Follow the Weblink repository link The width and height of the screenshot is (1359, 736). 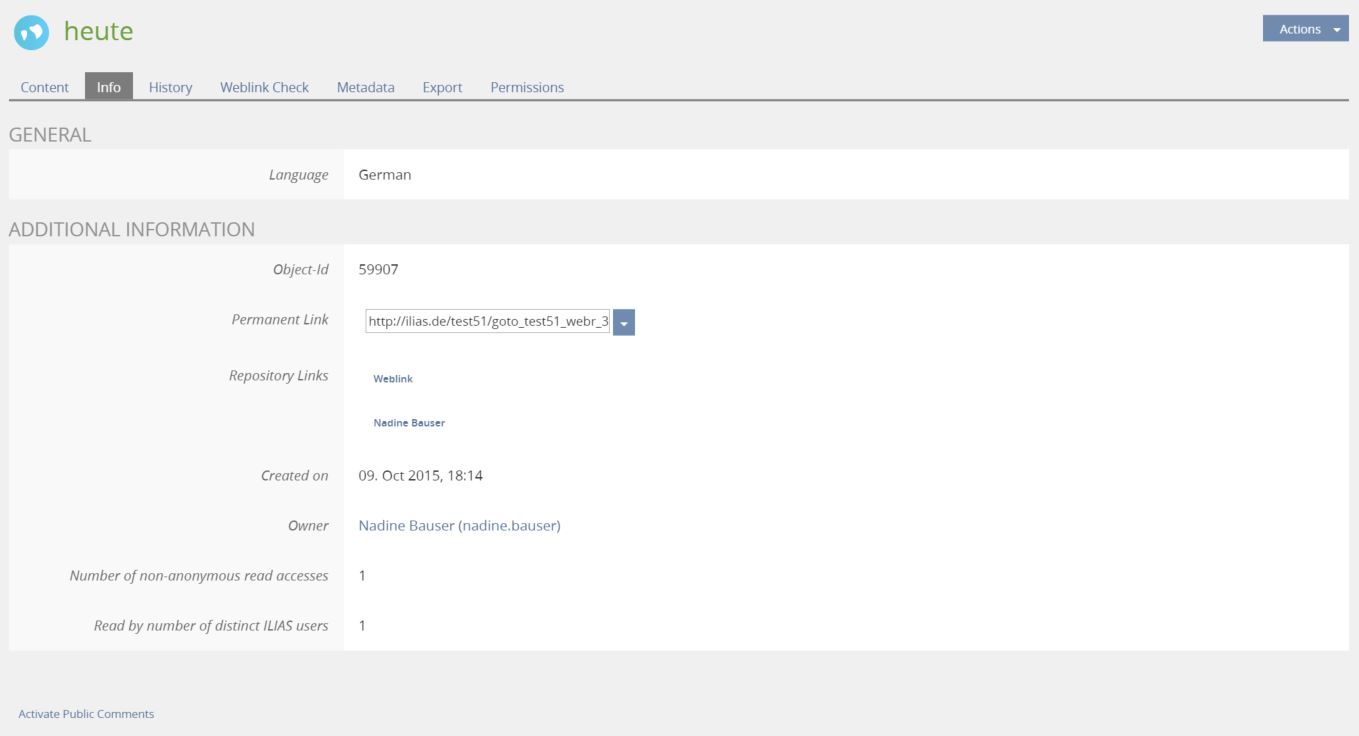(393, 379)
